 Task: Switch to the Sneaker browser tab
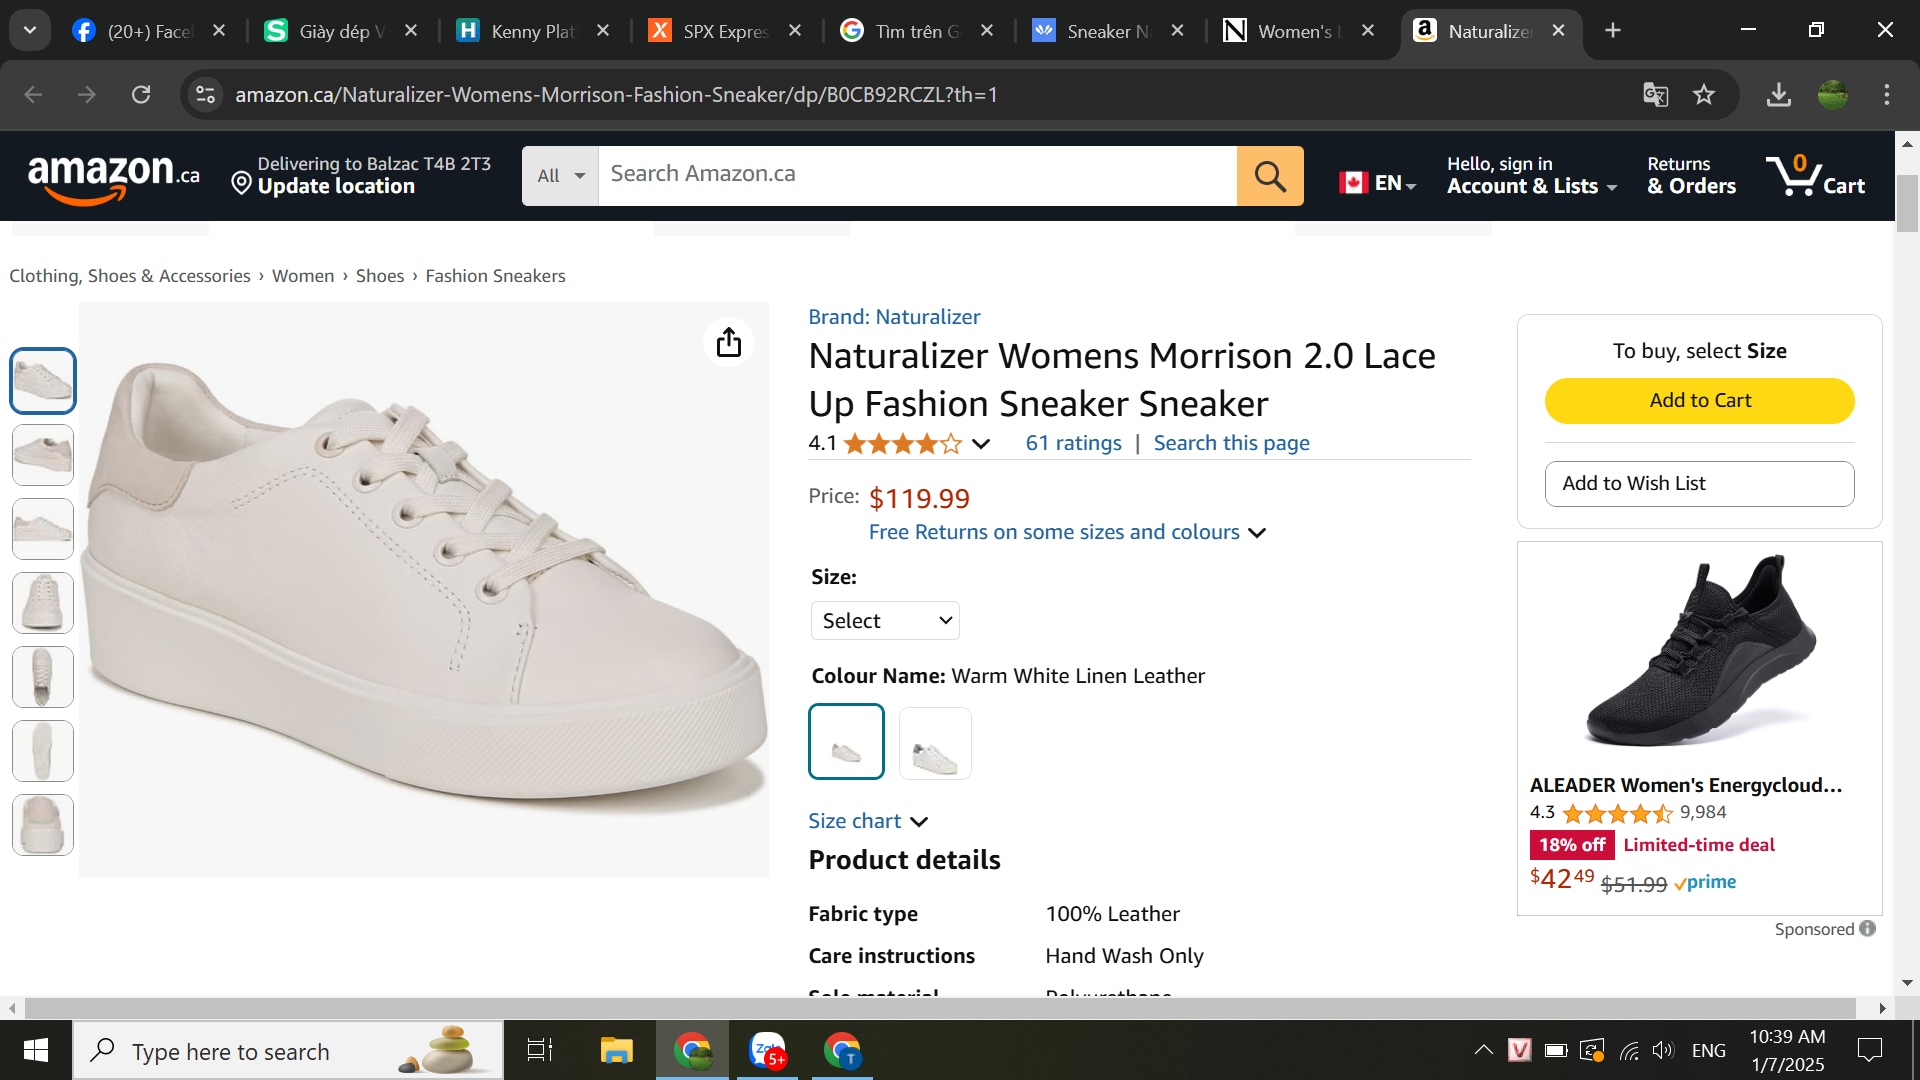[x=1107, y=31]
